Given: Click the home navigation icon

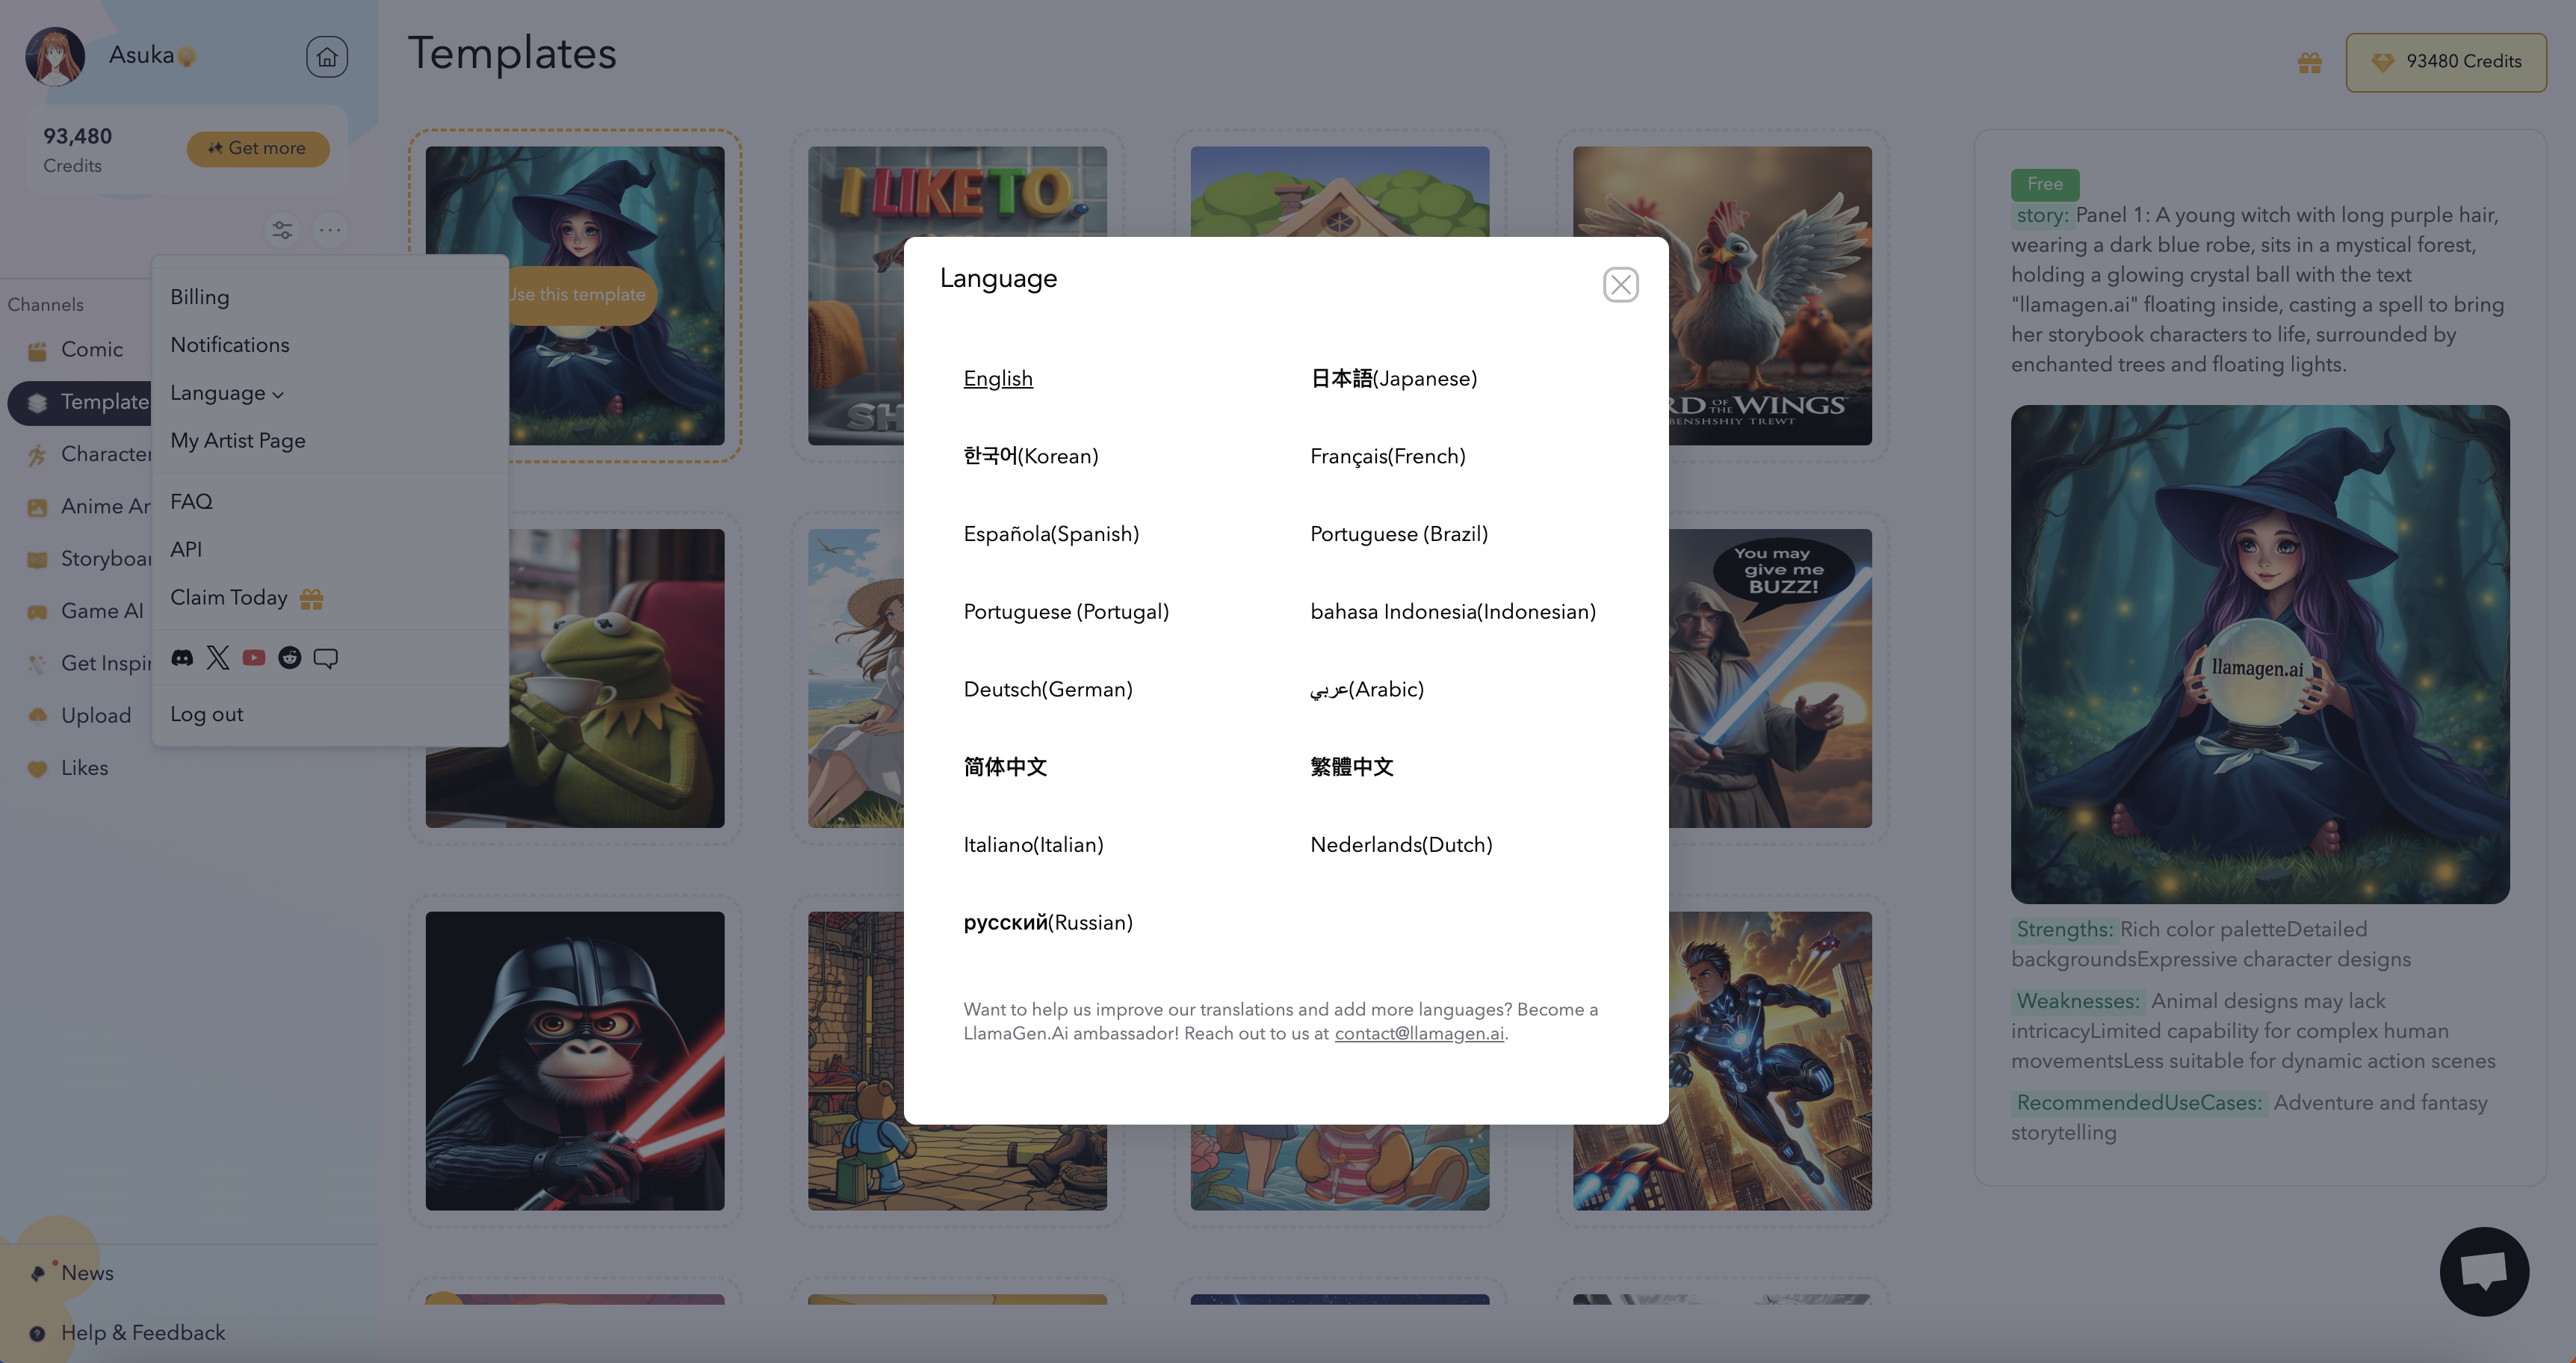Looking at the screenshot, I should (x=326, y=56).
